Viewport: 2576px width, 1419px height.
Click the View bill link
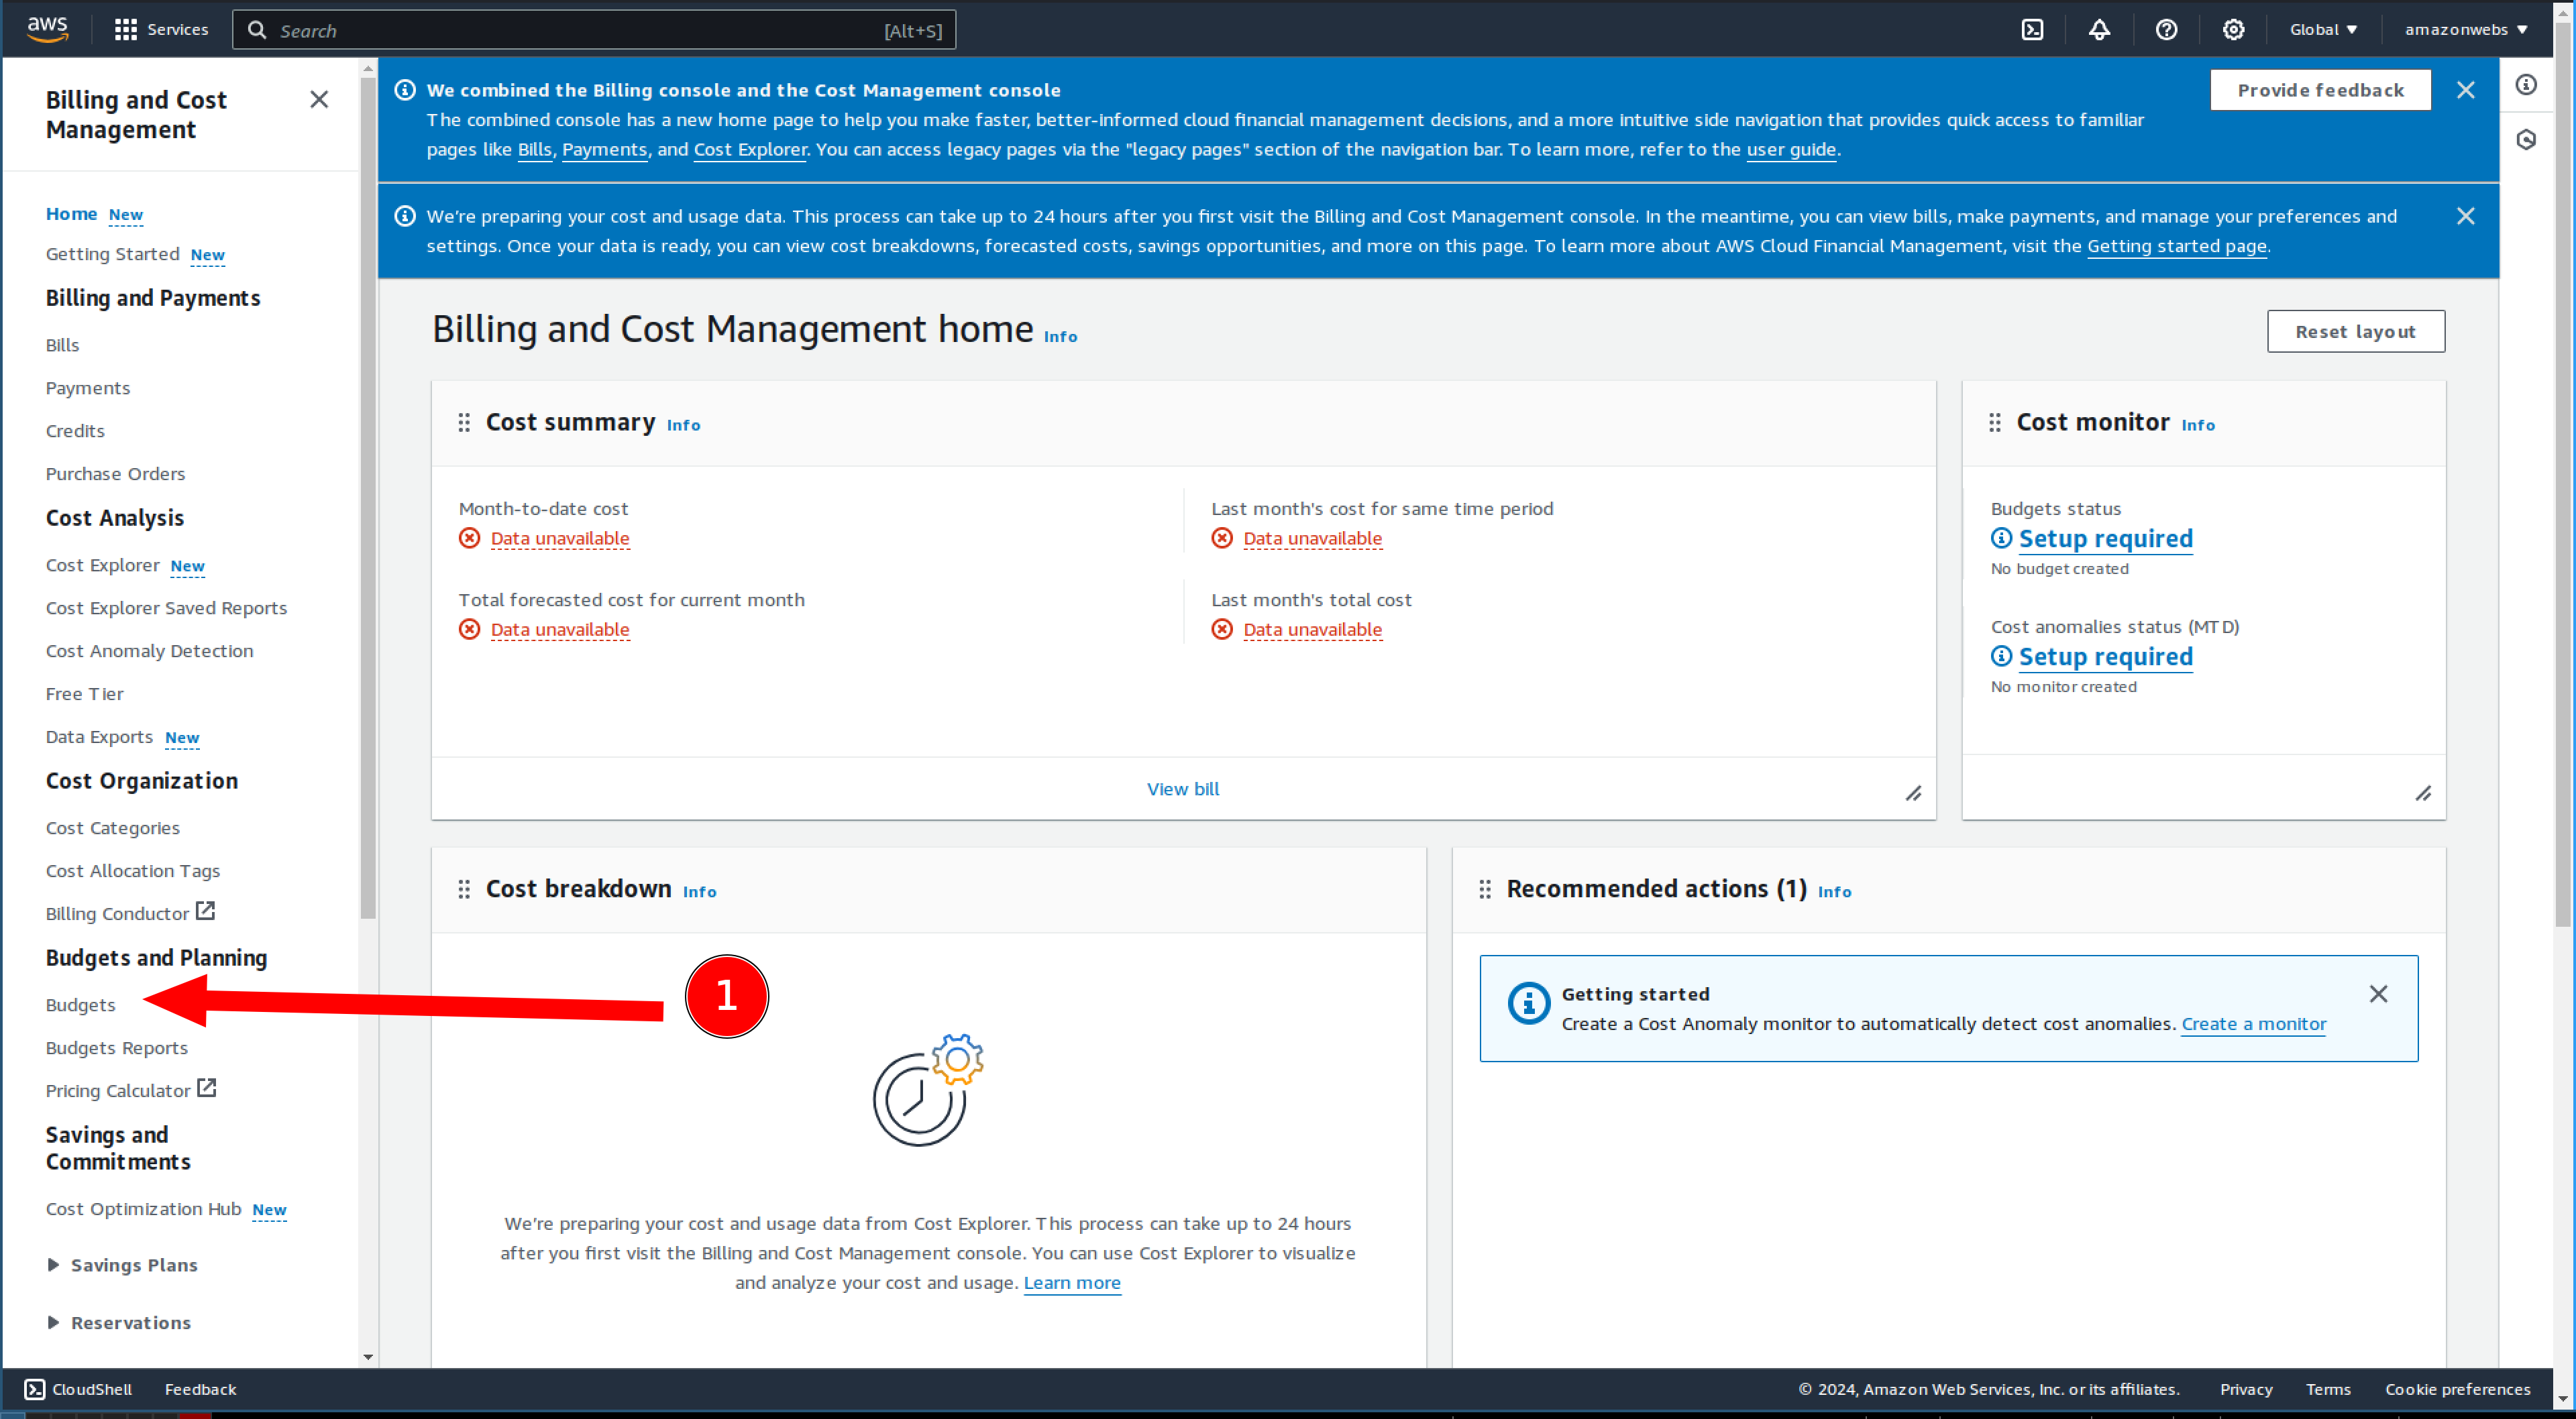(x=1183, y=789)
